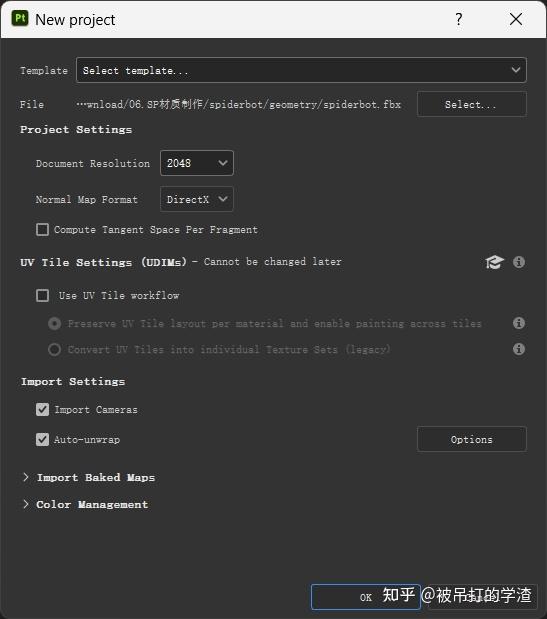Open Auto-unwrap Options button
This screenshot has width=547, height=619.
pyautogui.click(x=472, y=439)
